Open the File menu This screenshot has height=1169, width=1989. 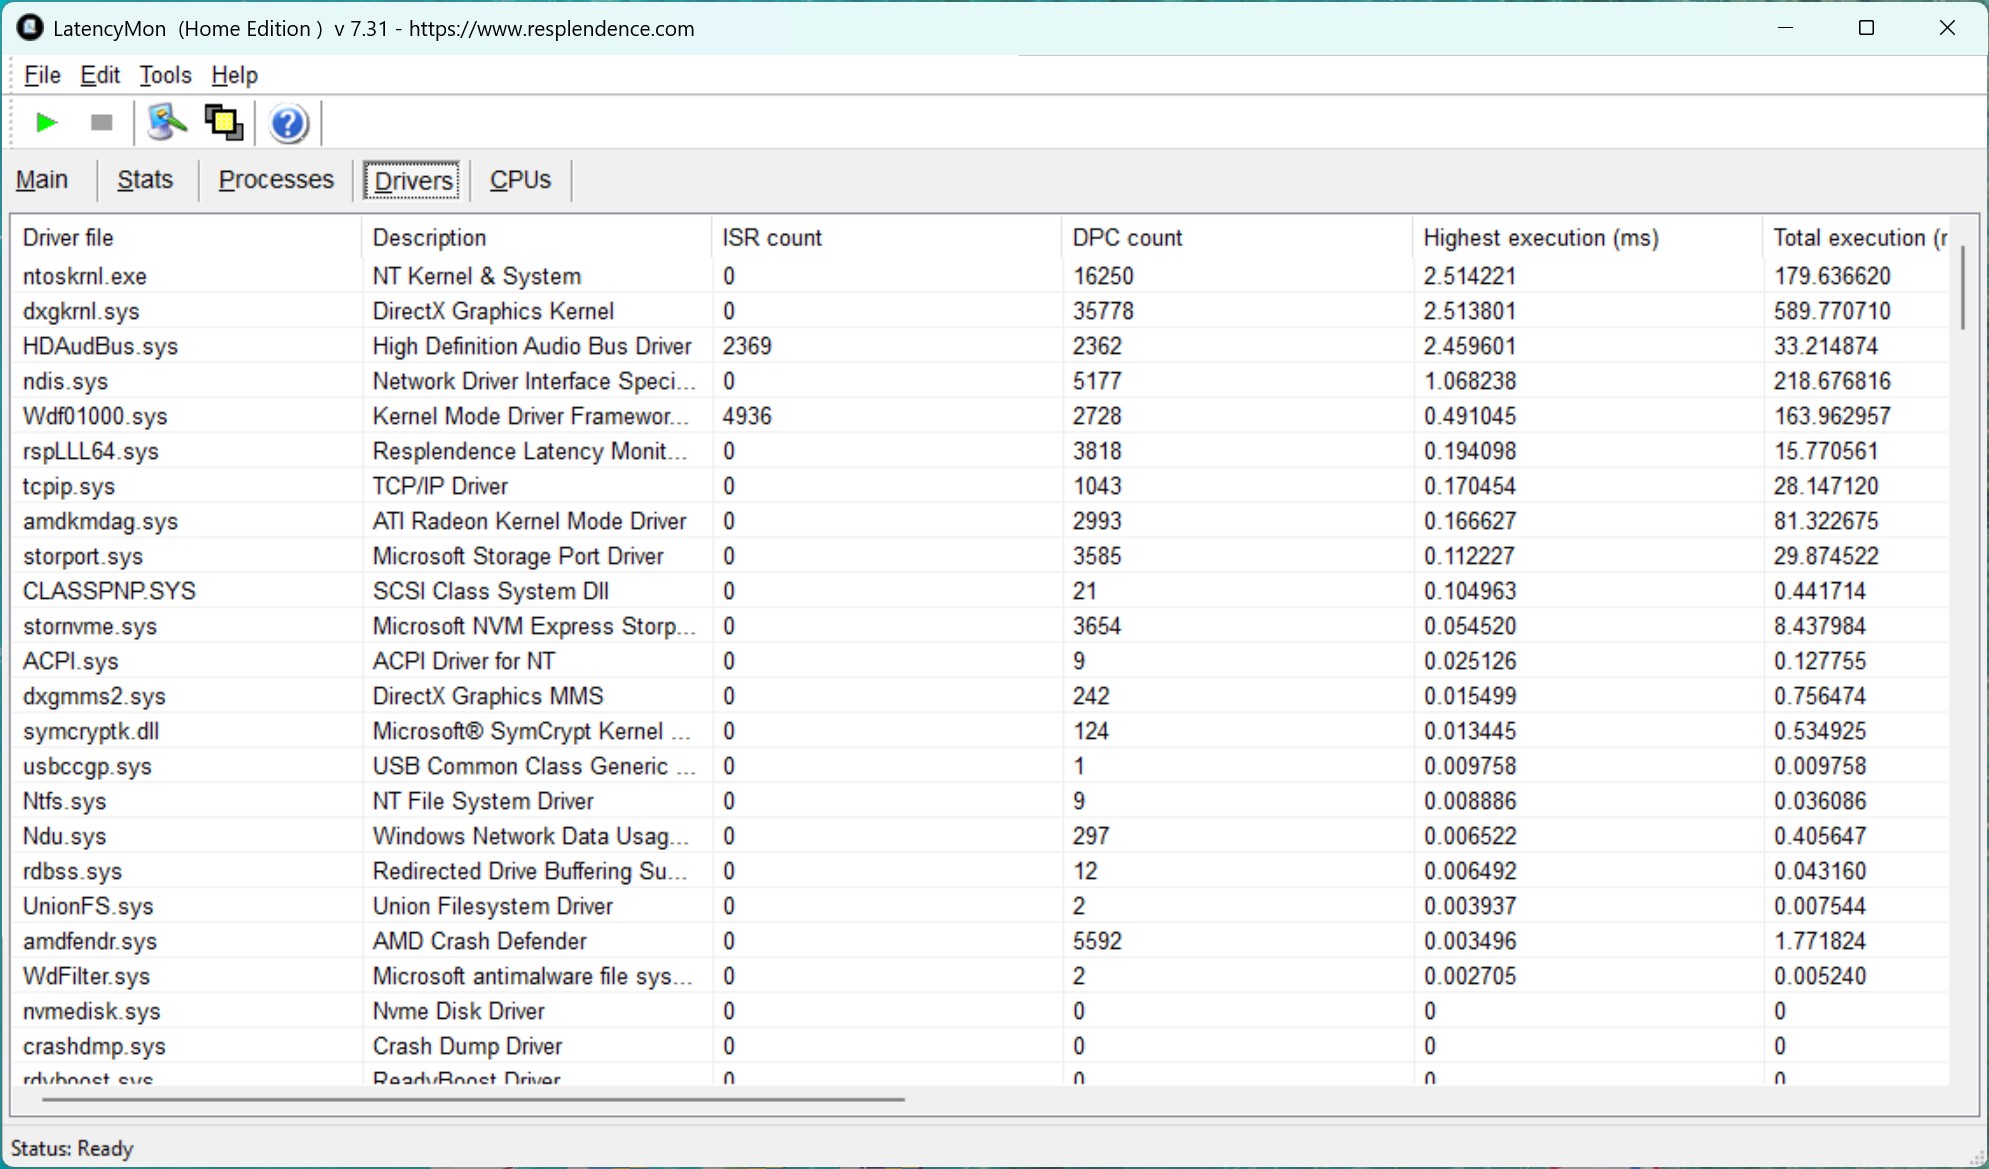pos(42,75)
